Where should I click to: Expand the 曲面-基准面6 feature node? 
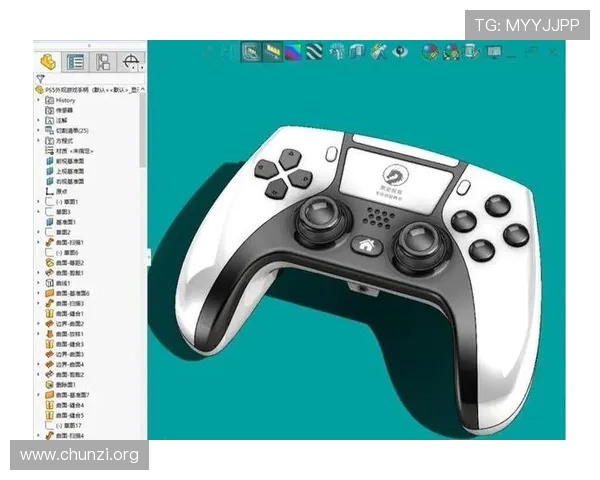(x=39, y=293)
